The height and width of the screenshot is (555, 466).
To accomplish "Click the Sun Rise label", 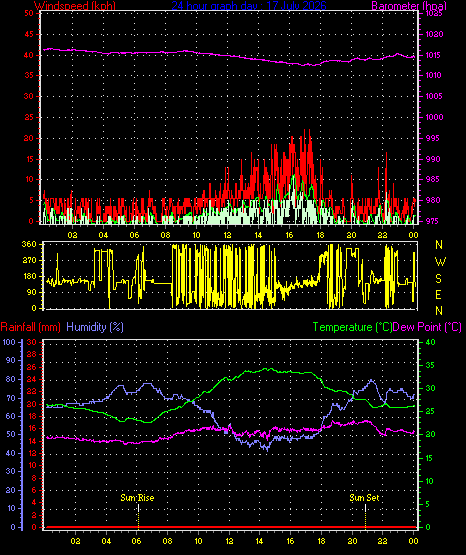I will pyautogui.click(x=137, y=498).
